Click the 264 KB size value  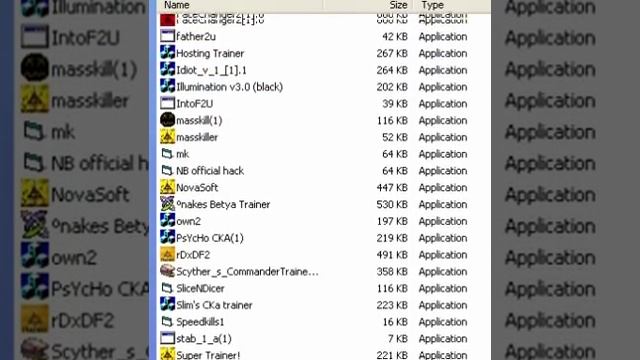pos(392,70)
